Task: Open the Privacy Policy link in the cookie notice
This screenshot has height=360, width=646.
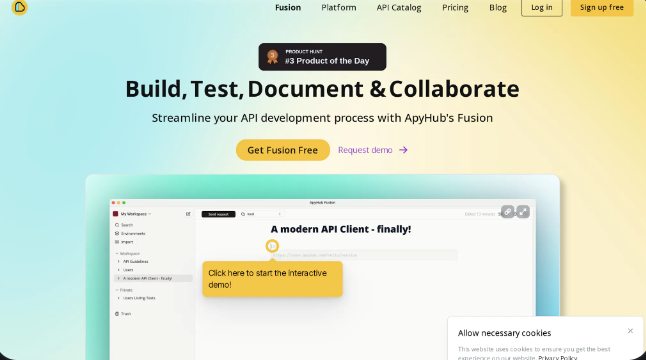Action: [557, 358]
